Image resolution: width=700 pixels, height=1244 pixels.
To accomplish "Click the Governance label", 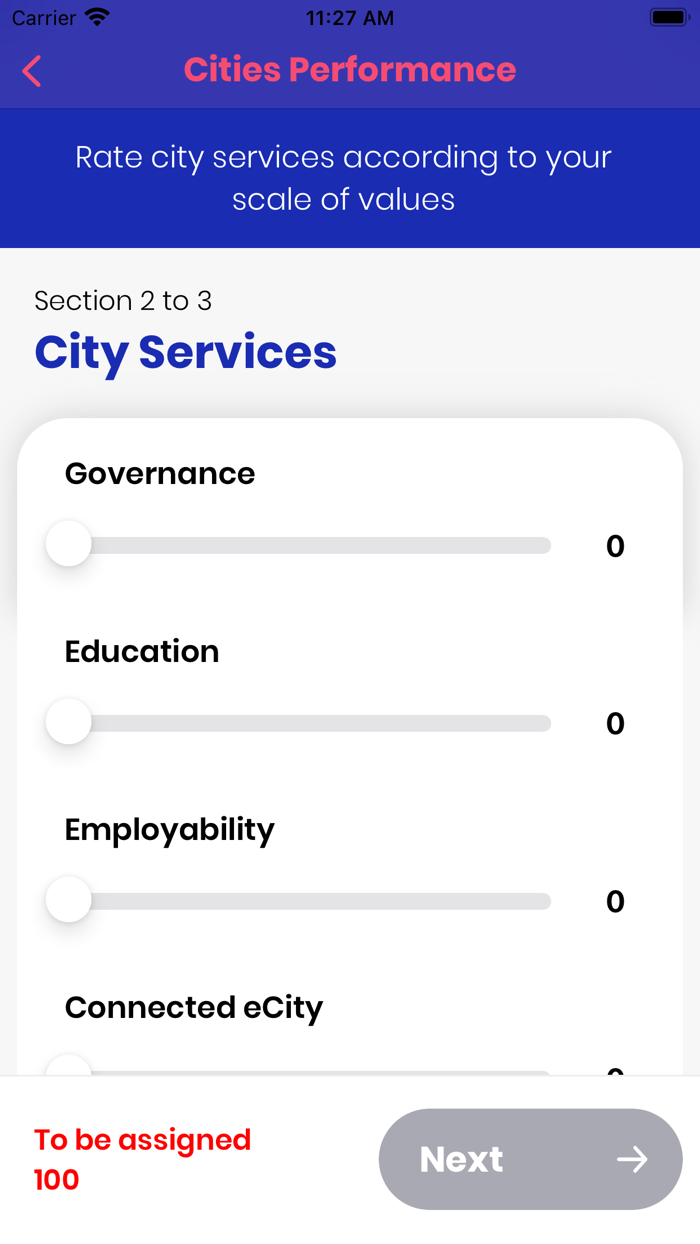I will pos(159,473).
